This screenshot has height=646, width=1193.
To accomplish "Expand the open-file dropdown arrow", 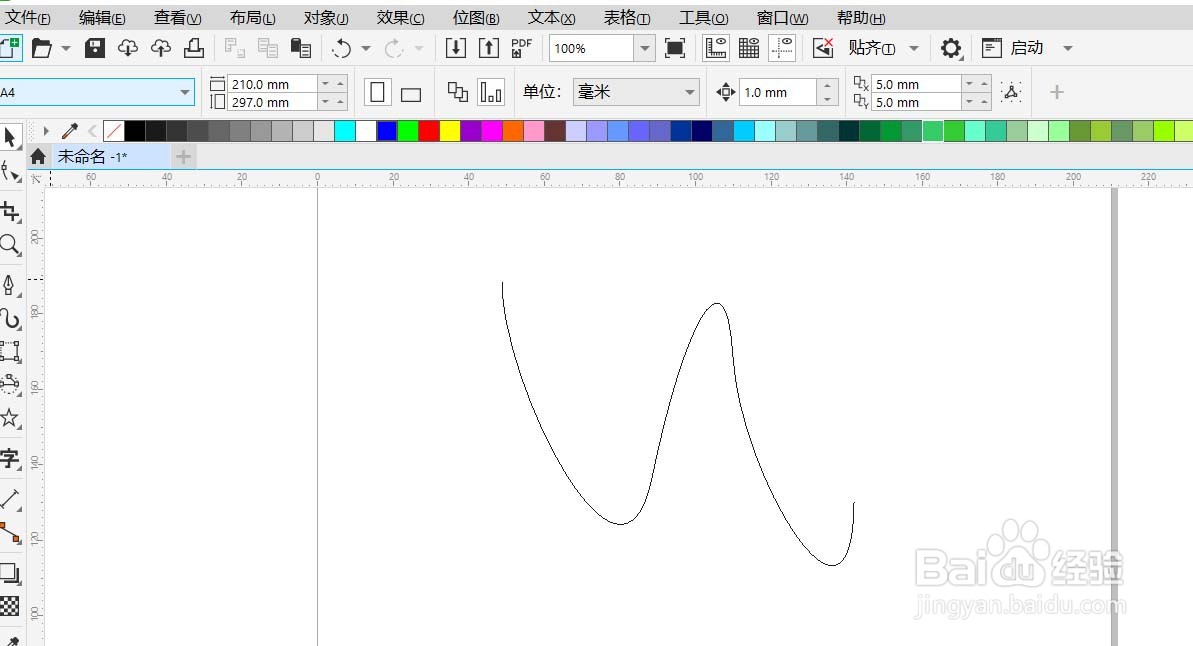I will coord(65,49).
